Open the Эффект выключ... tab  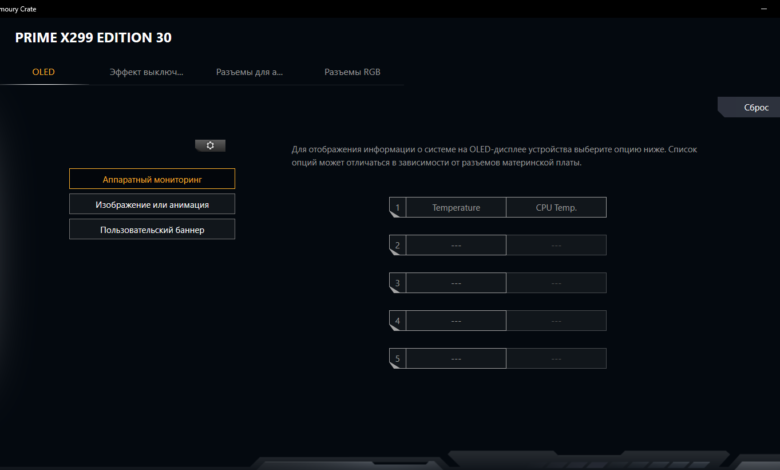(x=146, y=72)
